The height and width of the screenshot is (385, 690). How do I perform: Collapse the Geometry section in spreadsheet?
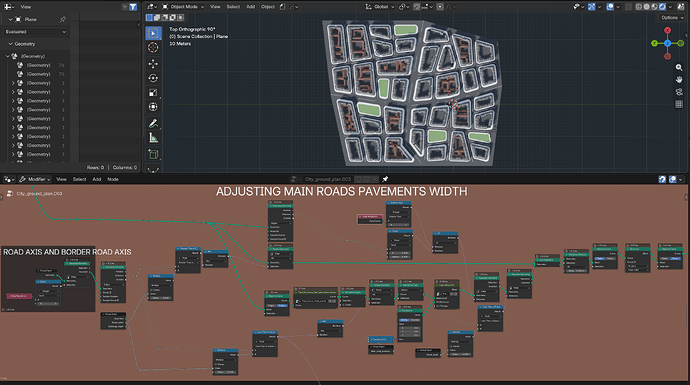[x=11, y=44]
